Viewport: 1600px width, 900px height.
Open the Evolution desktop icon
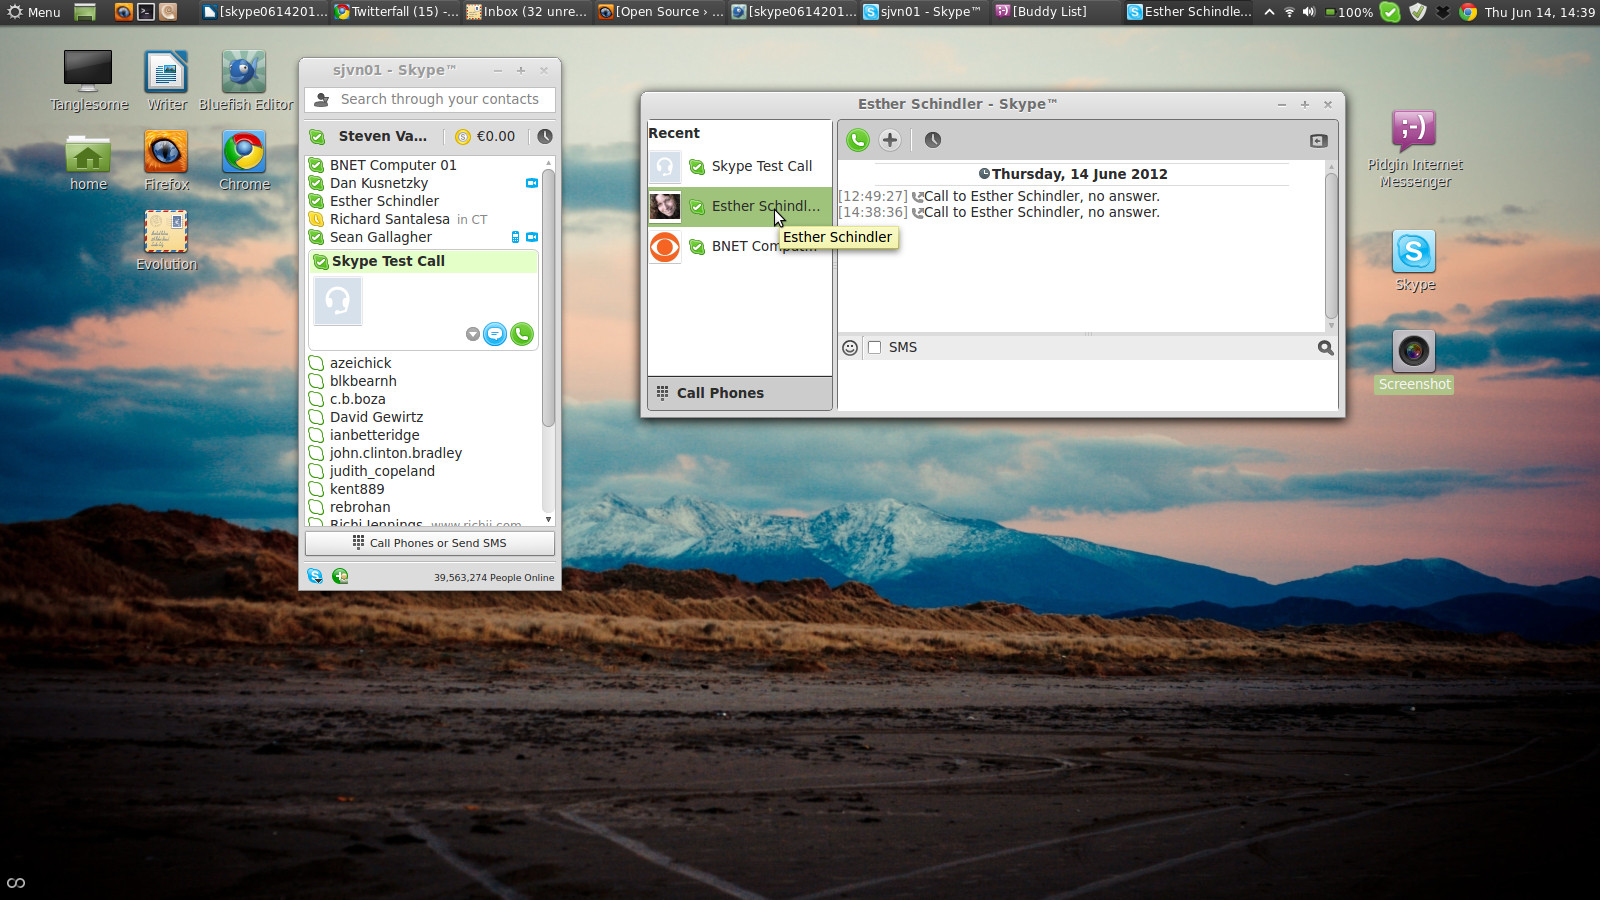point(166,241)
